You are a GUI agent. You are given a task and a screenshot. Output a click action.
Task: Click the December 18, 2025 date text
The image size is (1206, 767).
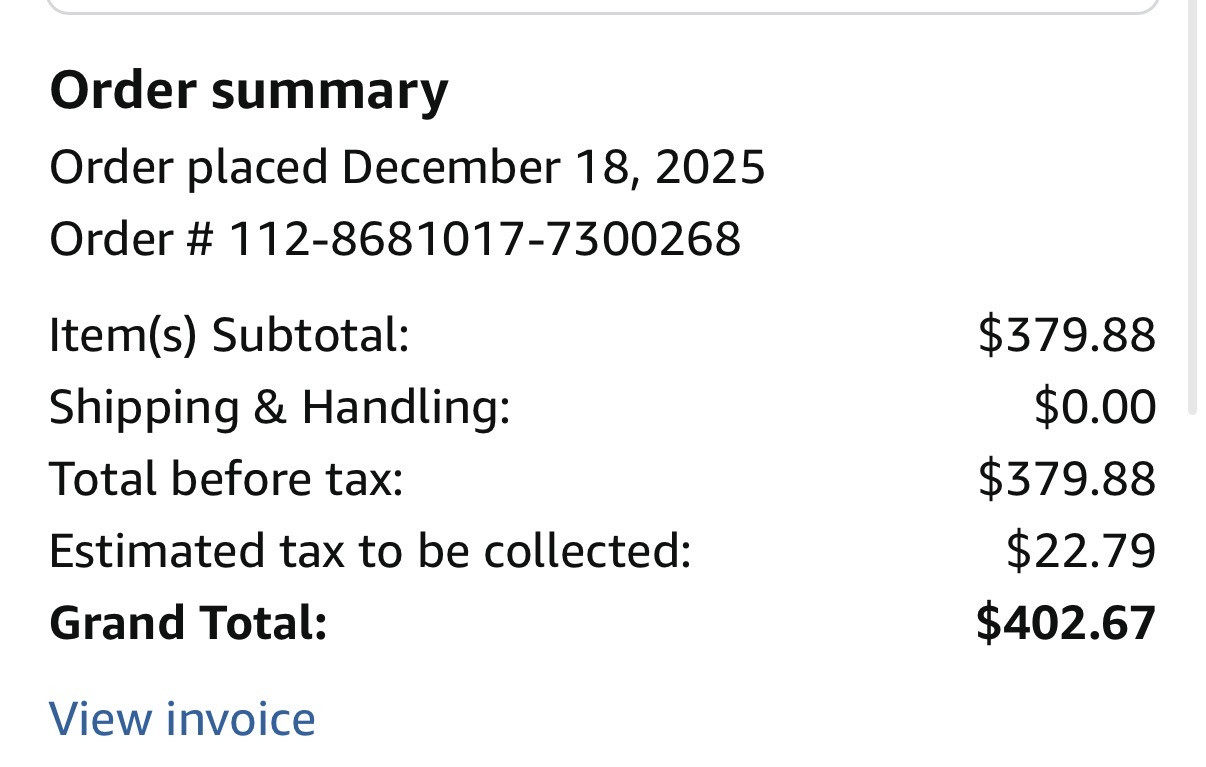tap(553, 167)
